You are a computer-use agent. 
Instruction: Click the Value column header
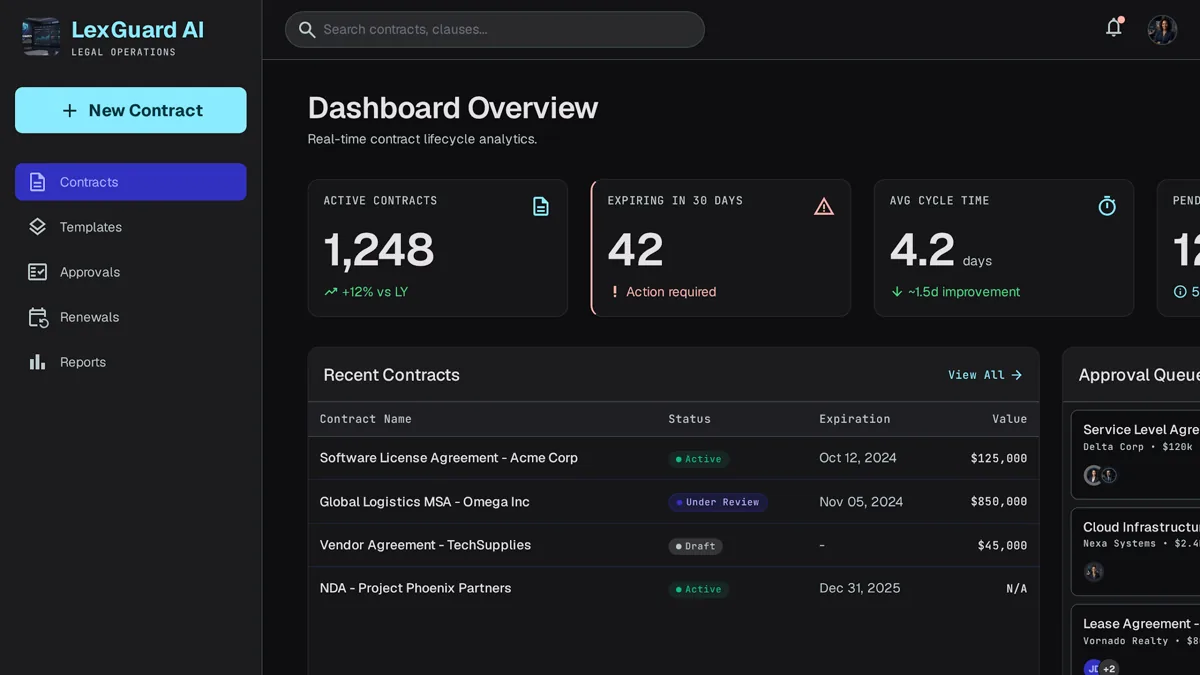tap(1010, 419)
